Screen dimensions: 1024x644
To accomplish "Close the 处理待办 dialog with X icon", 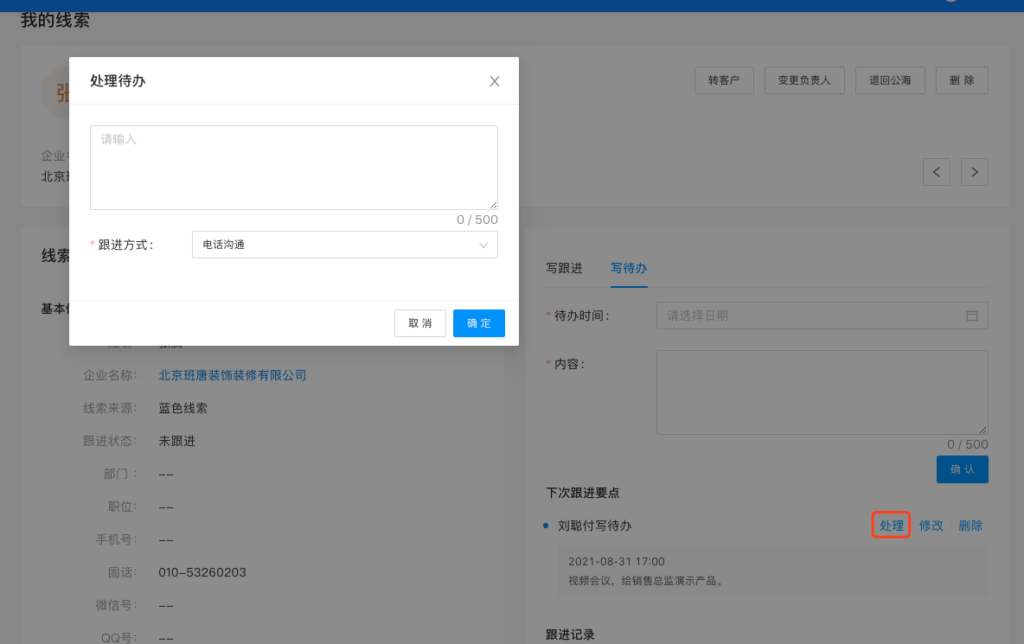I will 494,81.
